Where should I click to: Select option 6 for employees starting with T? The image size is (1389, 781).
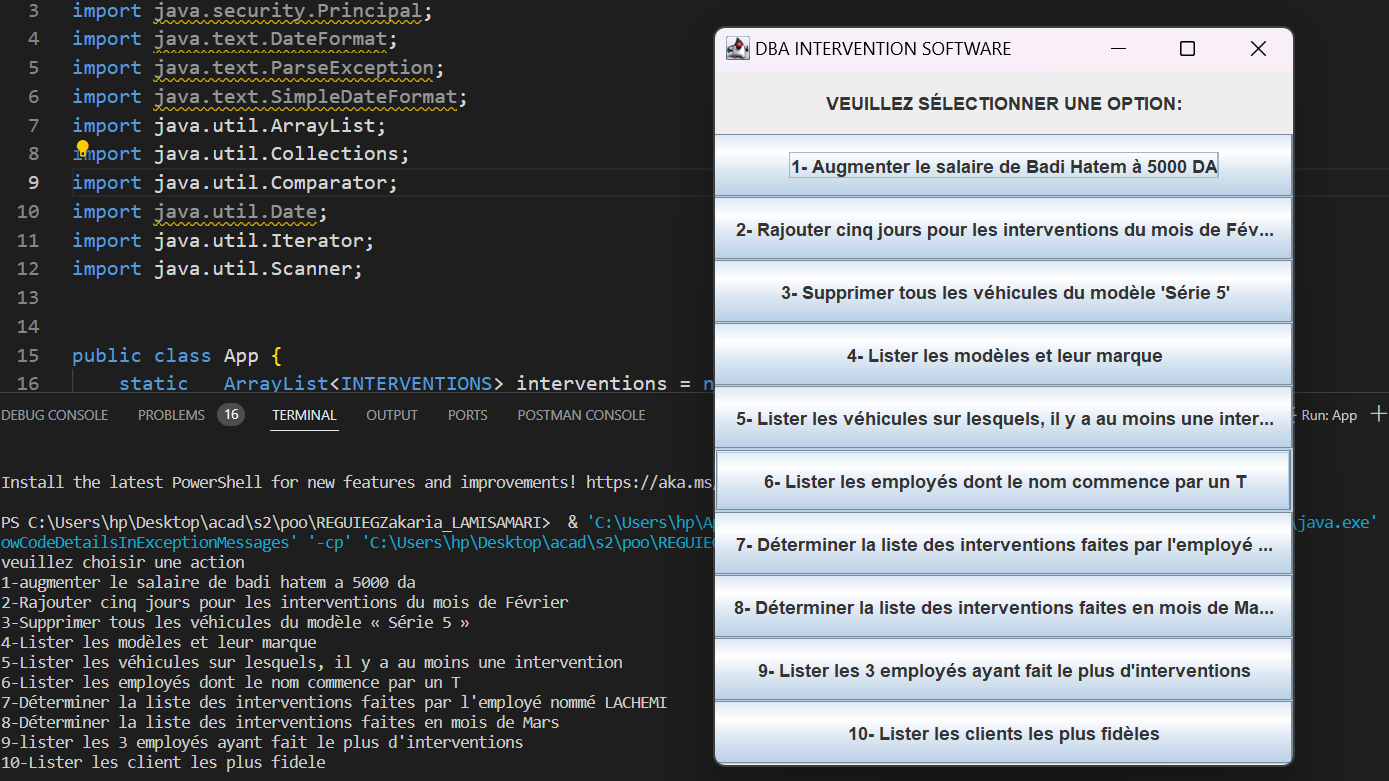click(x=1003, y=481)
